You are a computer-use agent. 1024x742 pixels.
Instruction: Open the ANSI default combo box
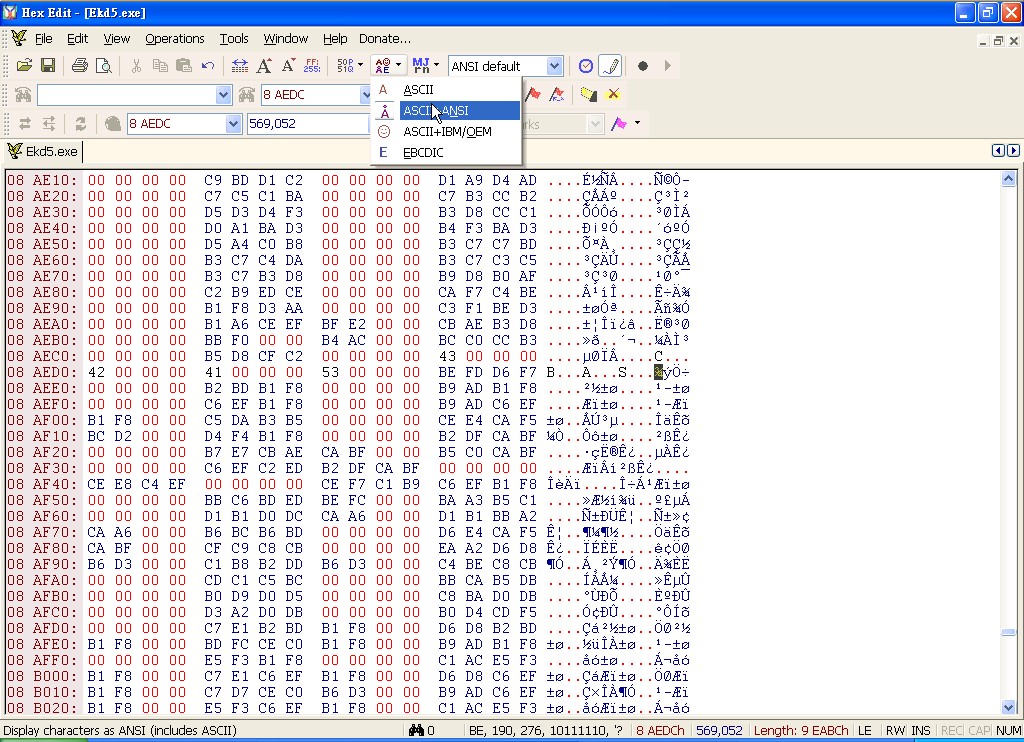point(554,66)
